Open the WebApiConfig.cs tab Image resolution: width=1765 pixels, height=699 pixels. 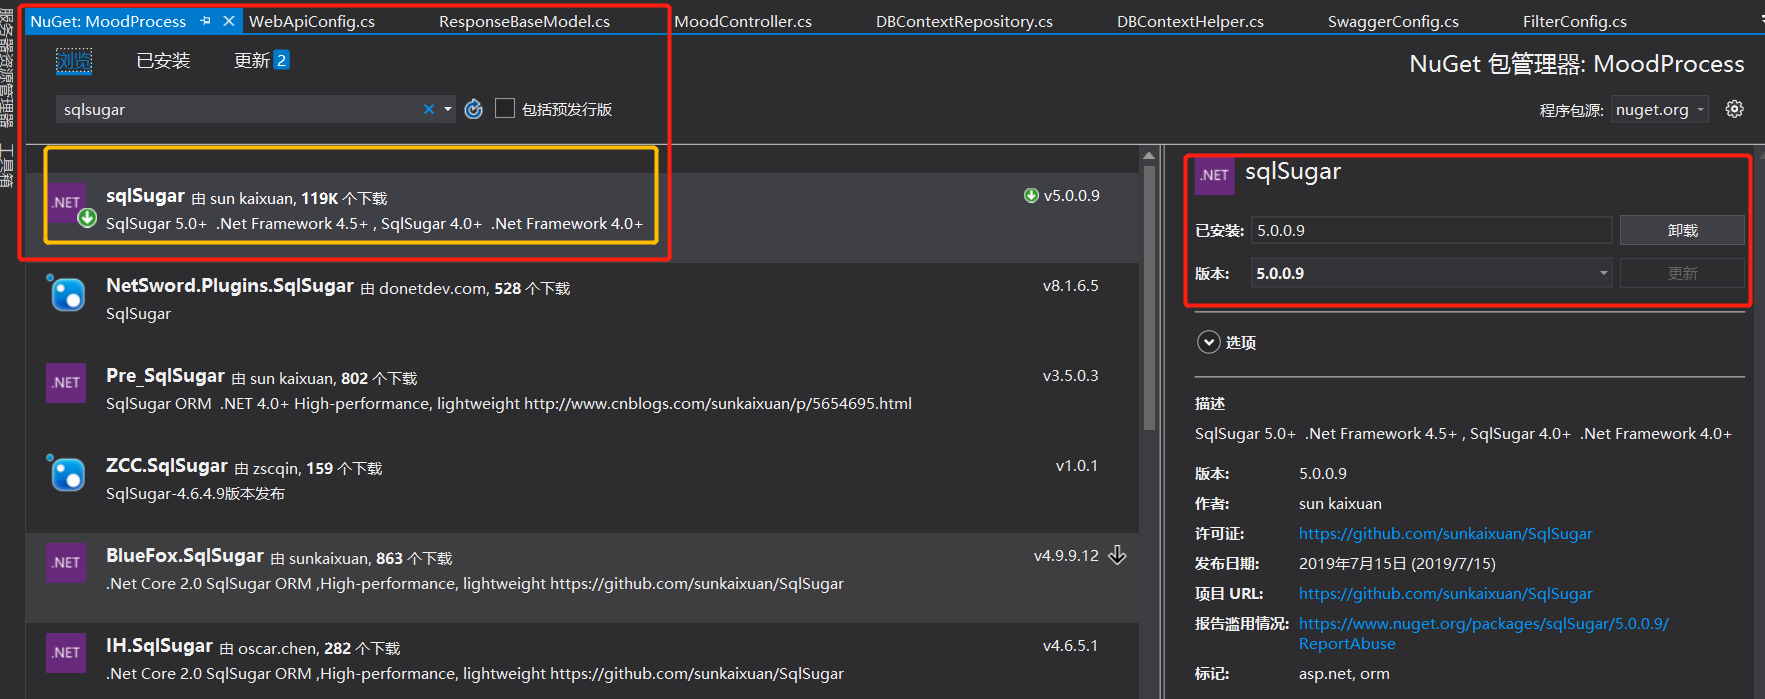point(312,21)
